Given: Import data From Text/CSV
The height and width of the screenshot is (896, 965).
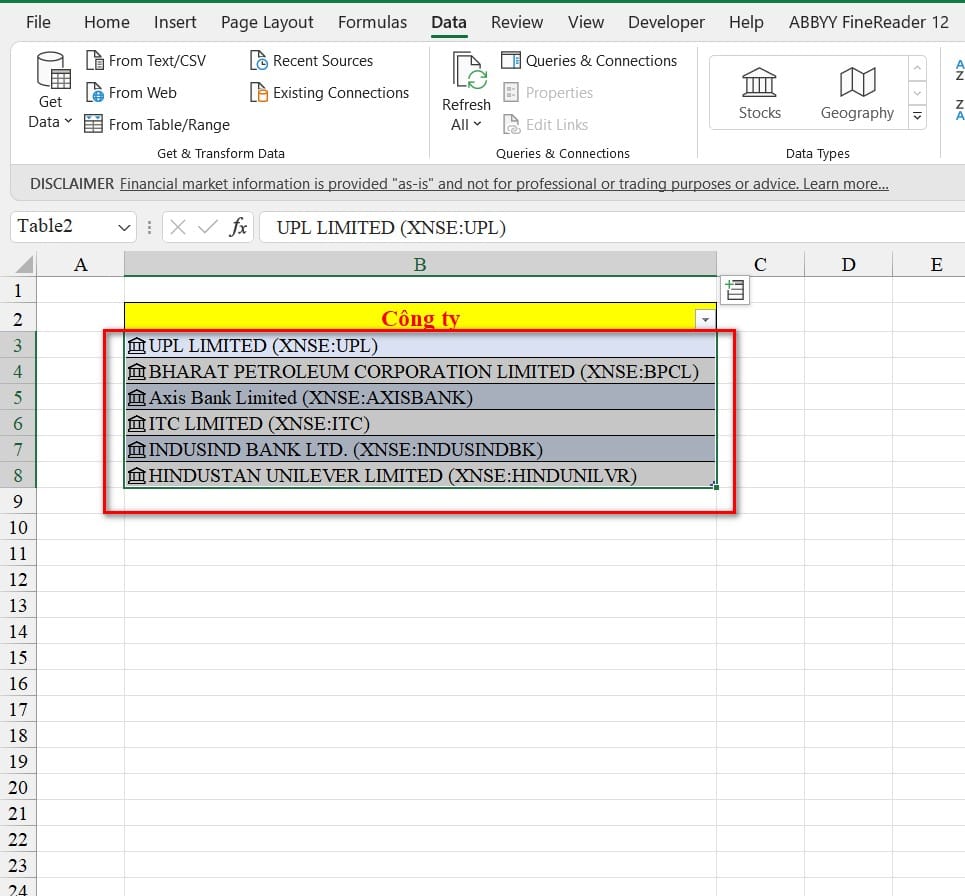Looking at the screenshot, I should click(x=146, y=60).
